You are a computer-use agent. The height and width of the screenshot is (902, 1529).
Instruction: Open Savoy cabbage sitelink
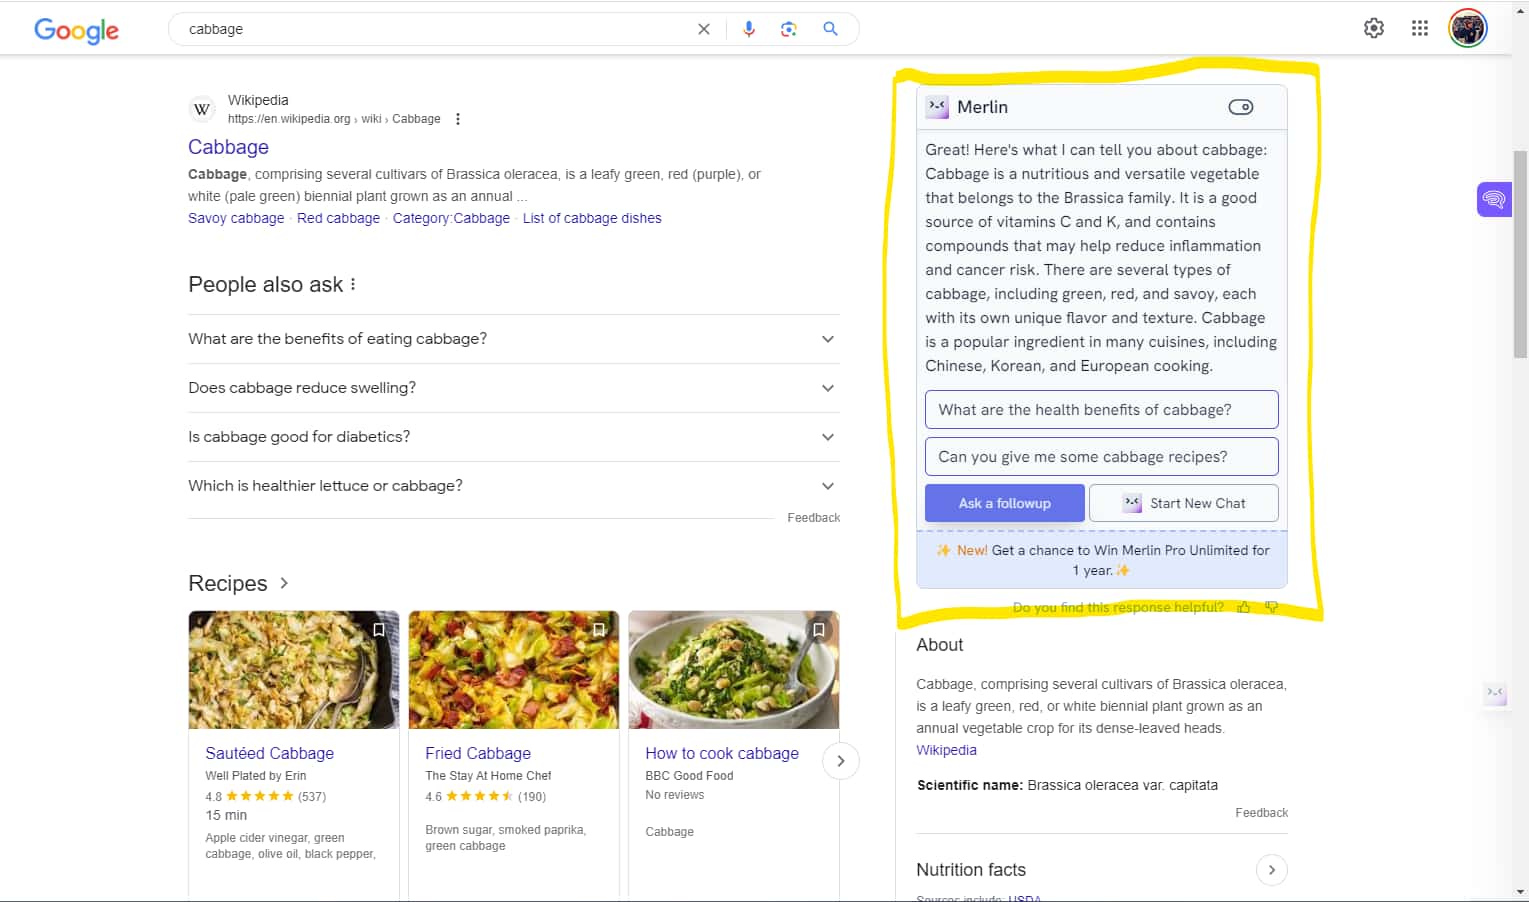[236, 218]
